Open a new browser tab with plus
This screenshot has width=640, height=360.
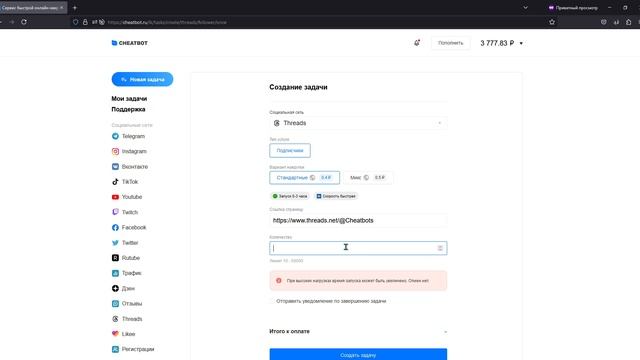tap(75, 7)
